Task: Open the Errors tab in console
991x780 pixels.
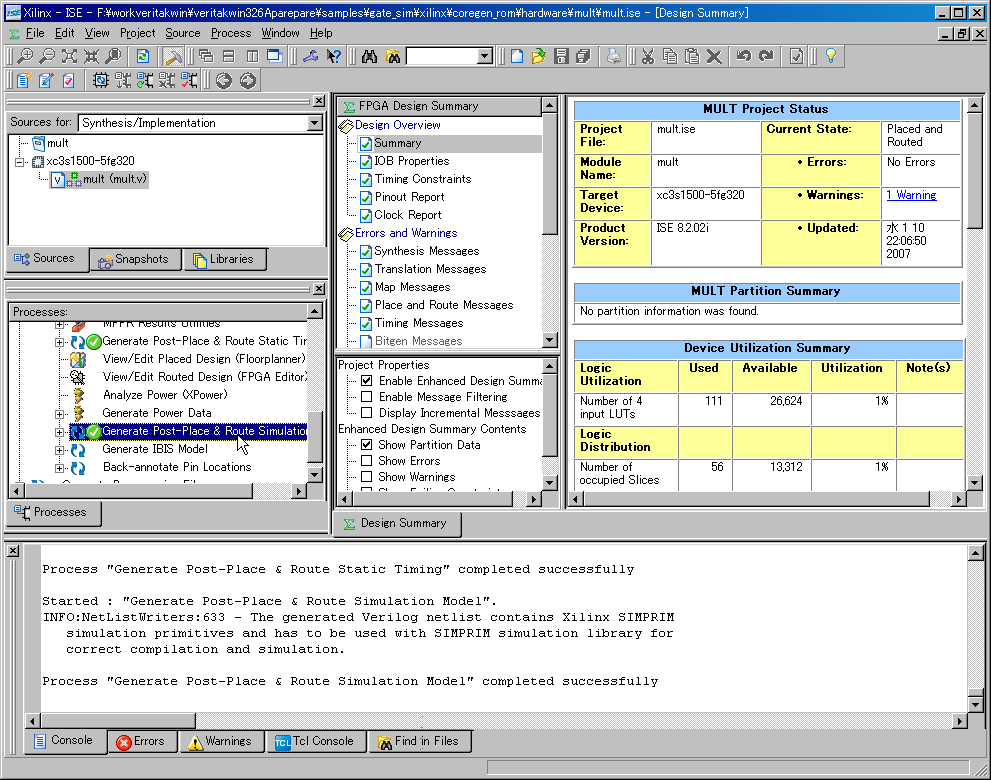Action: (x=142, y=741)
